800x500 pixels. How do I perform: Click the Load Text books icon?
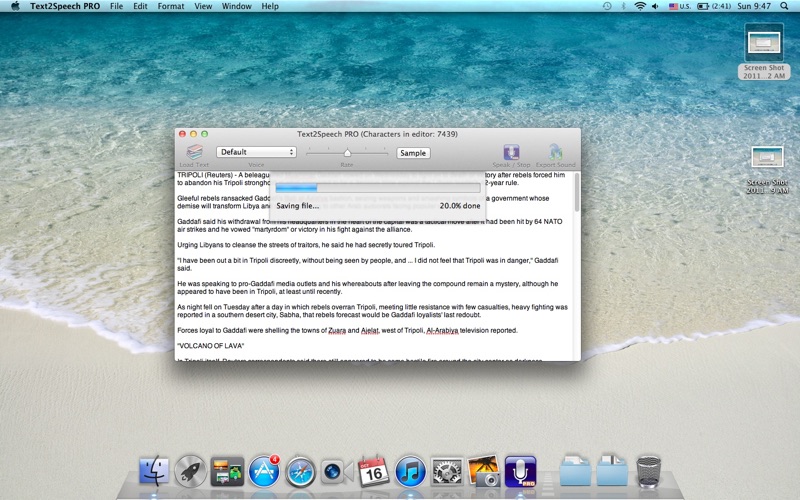[x=194, y=152]
